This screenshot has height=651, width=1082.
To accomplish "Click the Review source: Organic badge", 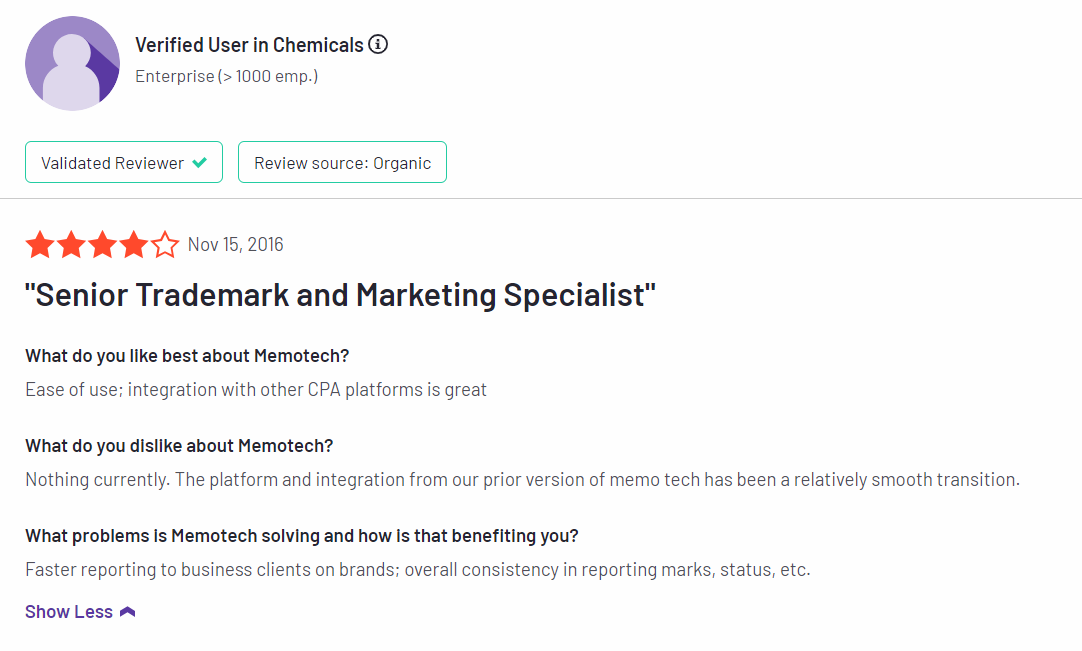I will [342, 162].
